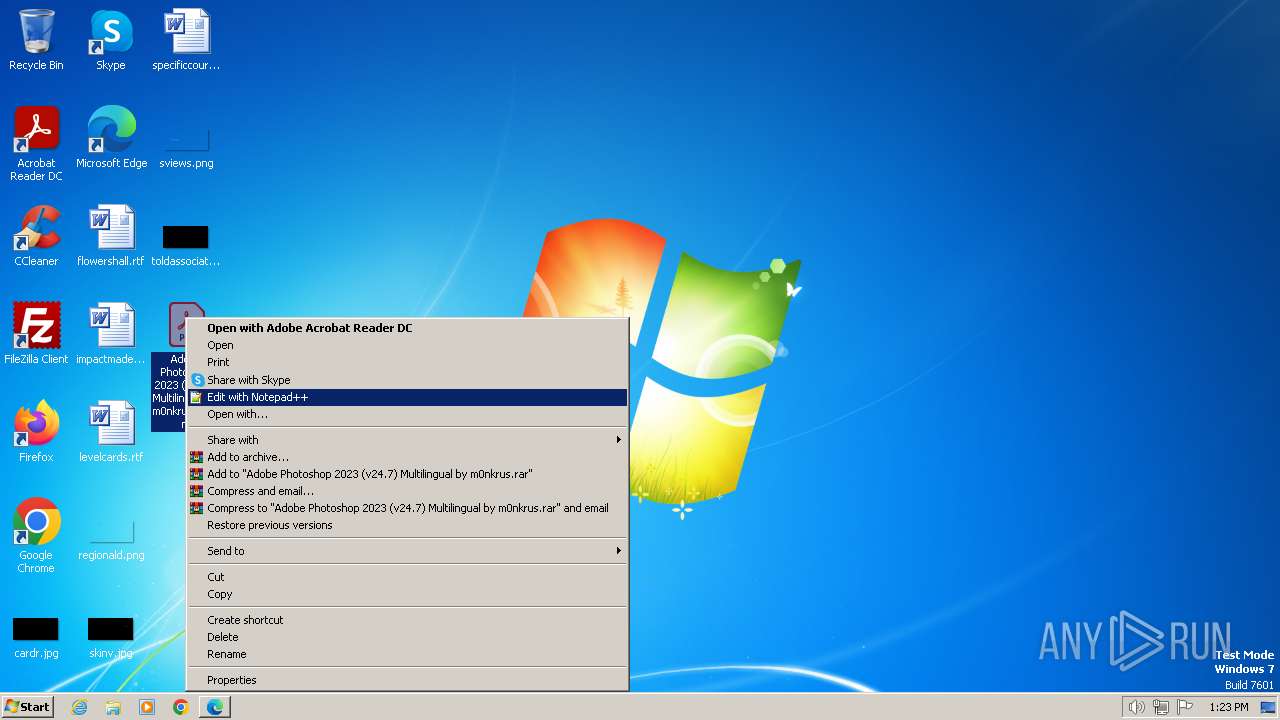Open the volume speaker tray icon
The image size is (1280, 720).
pos(1137,707)
